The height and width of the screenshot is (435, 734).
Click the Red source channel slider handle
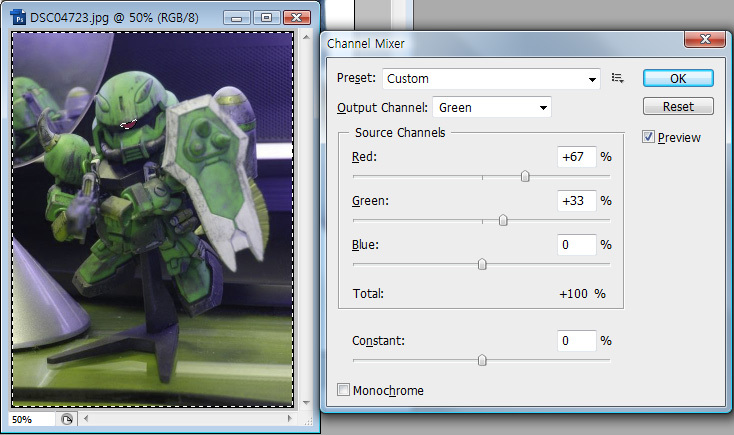525,176
